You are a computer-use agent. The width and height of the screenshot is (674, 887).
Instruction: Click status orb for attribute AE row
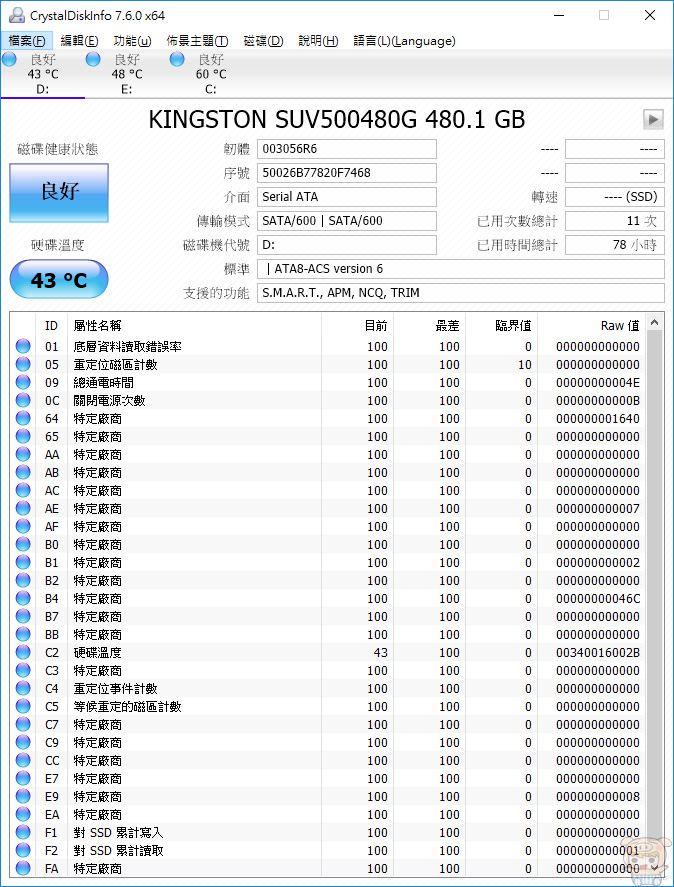[23, 509]
